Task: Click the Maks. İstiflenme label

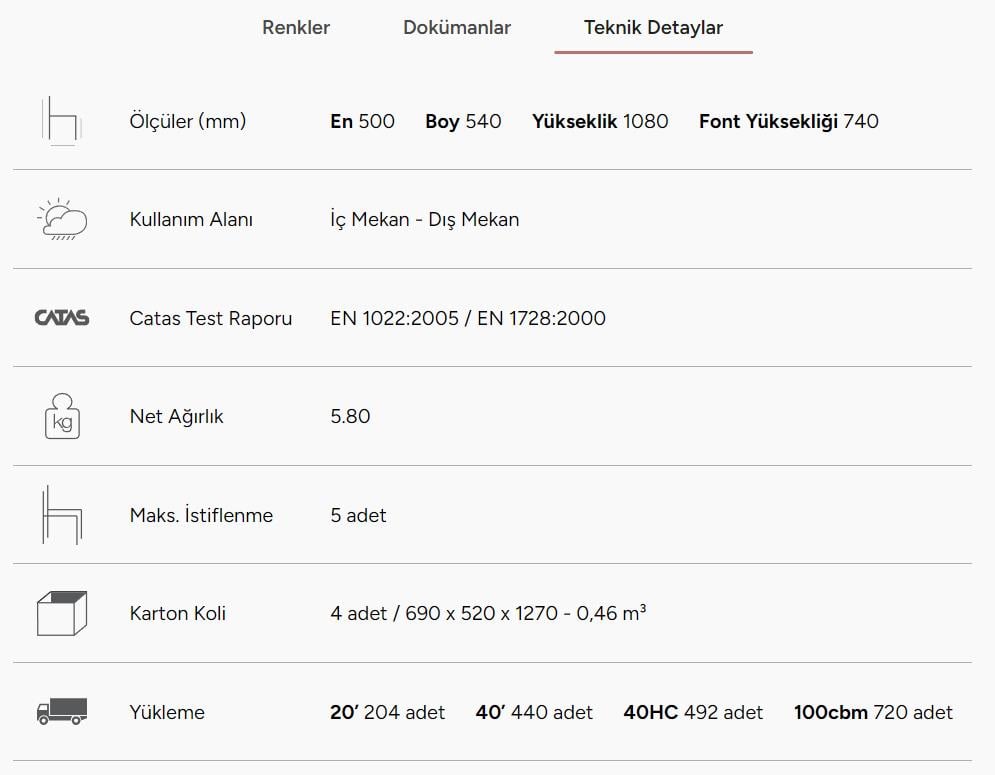Action: tap(201, 515)
